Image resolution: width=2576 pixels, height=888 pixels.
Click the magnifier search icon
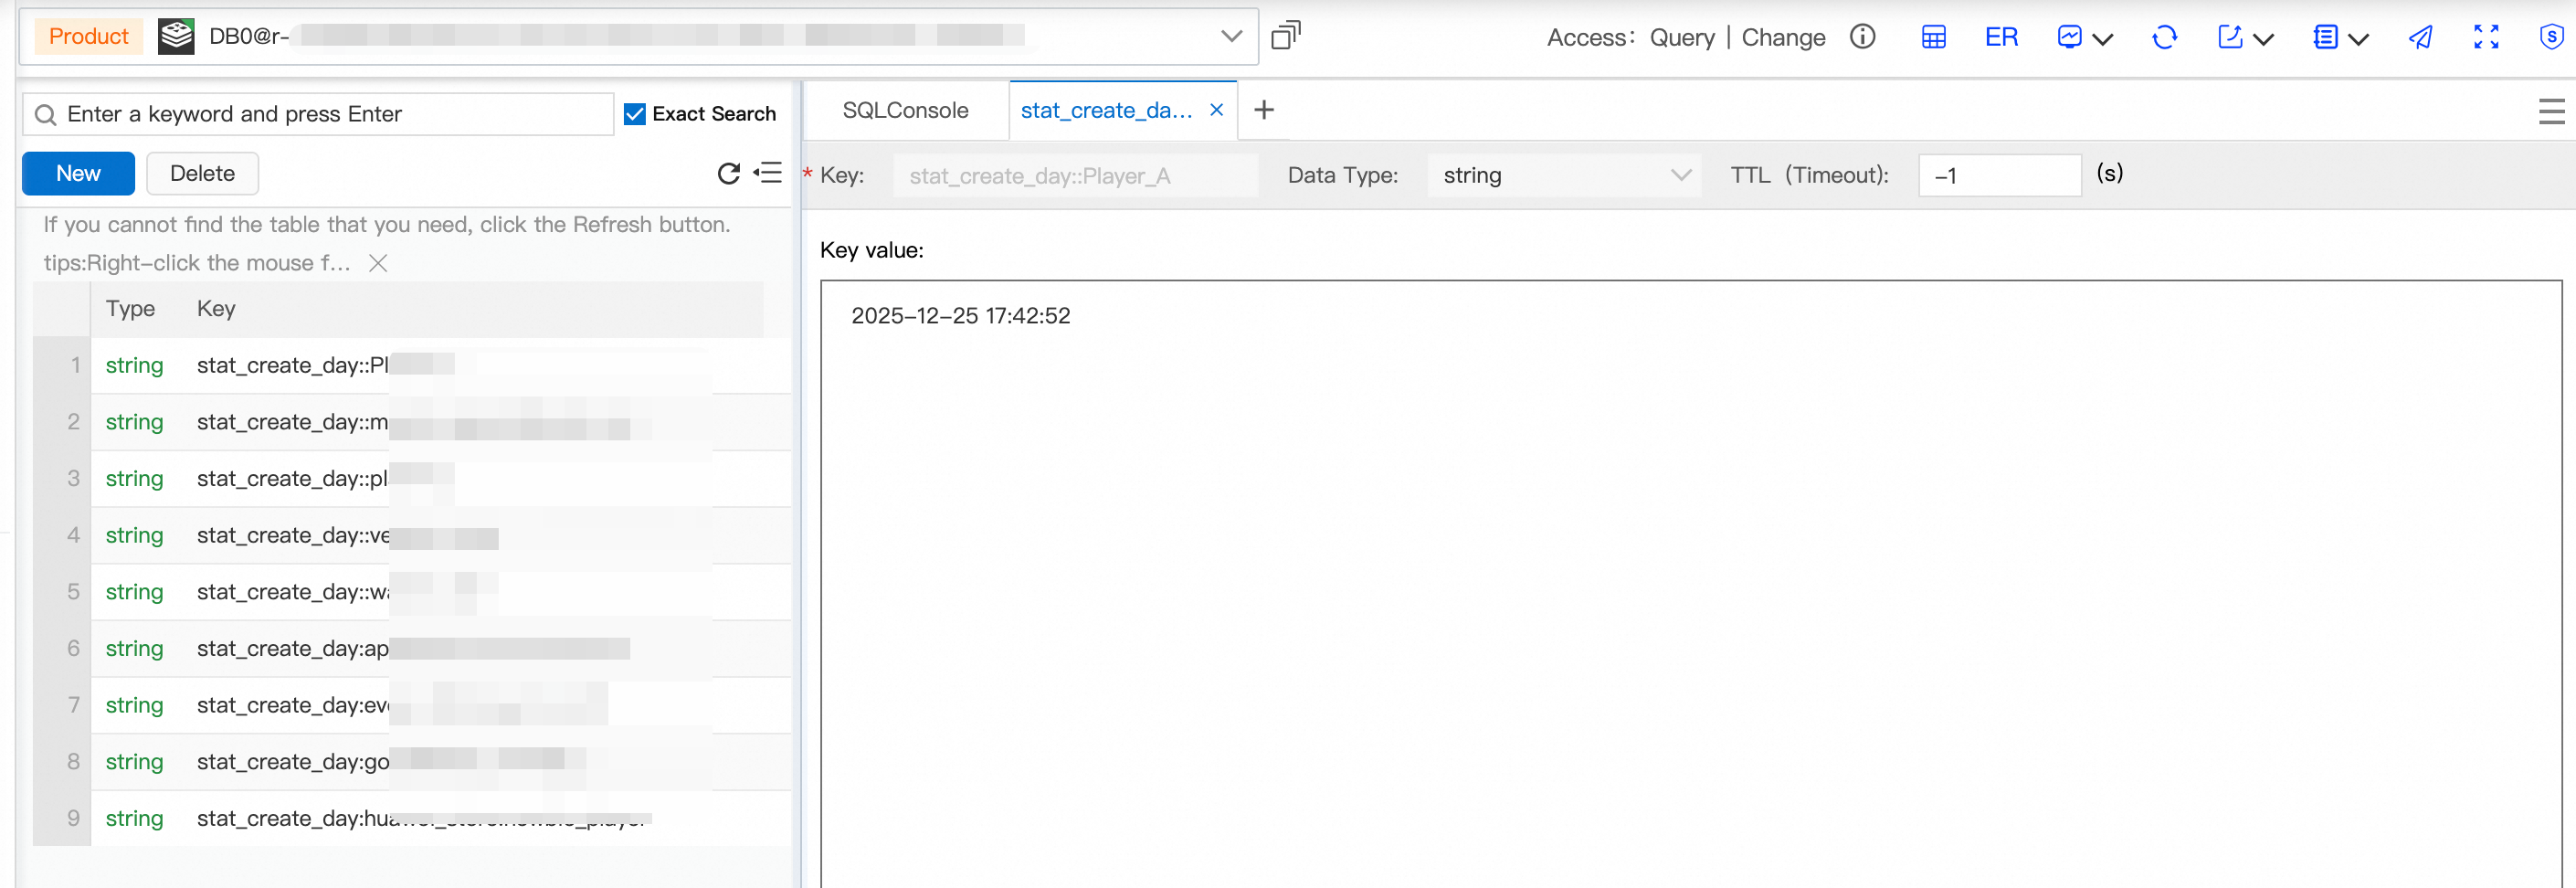point(45,115)
